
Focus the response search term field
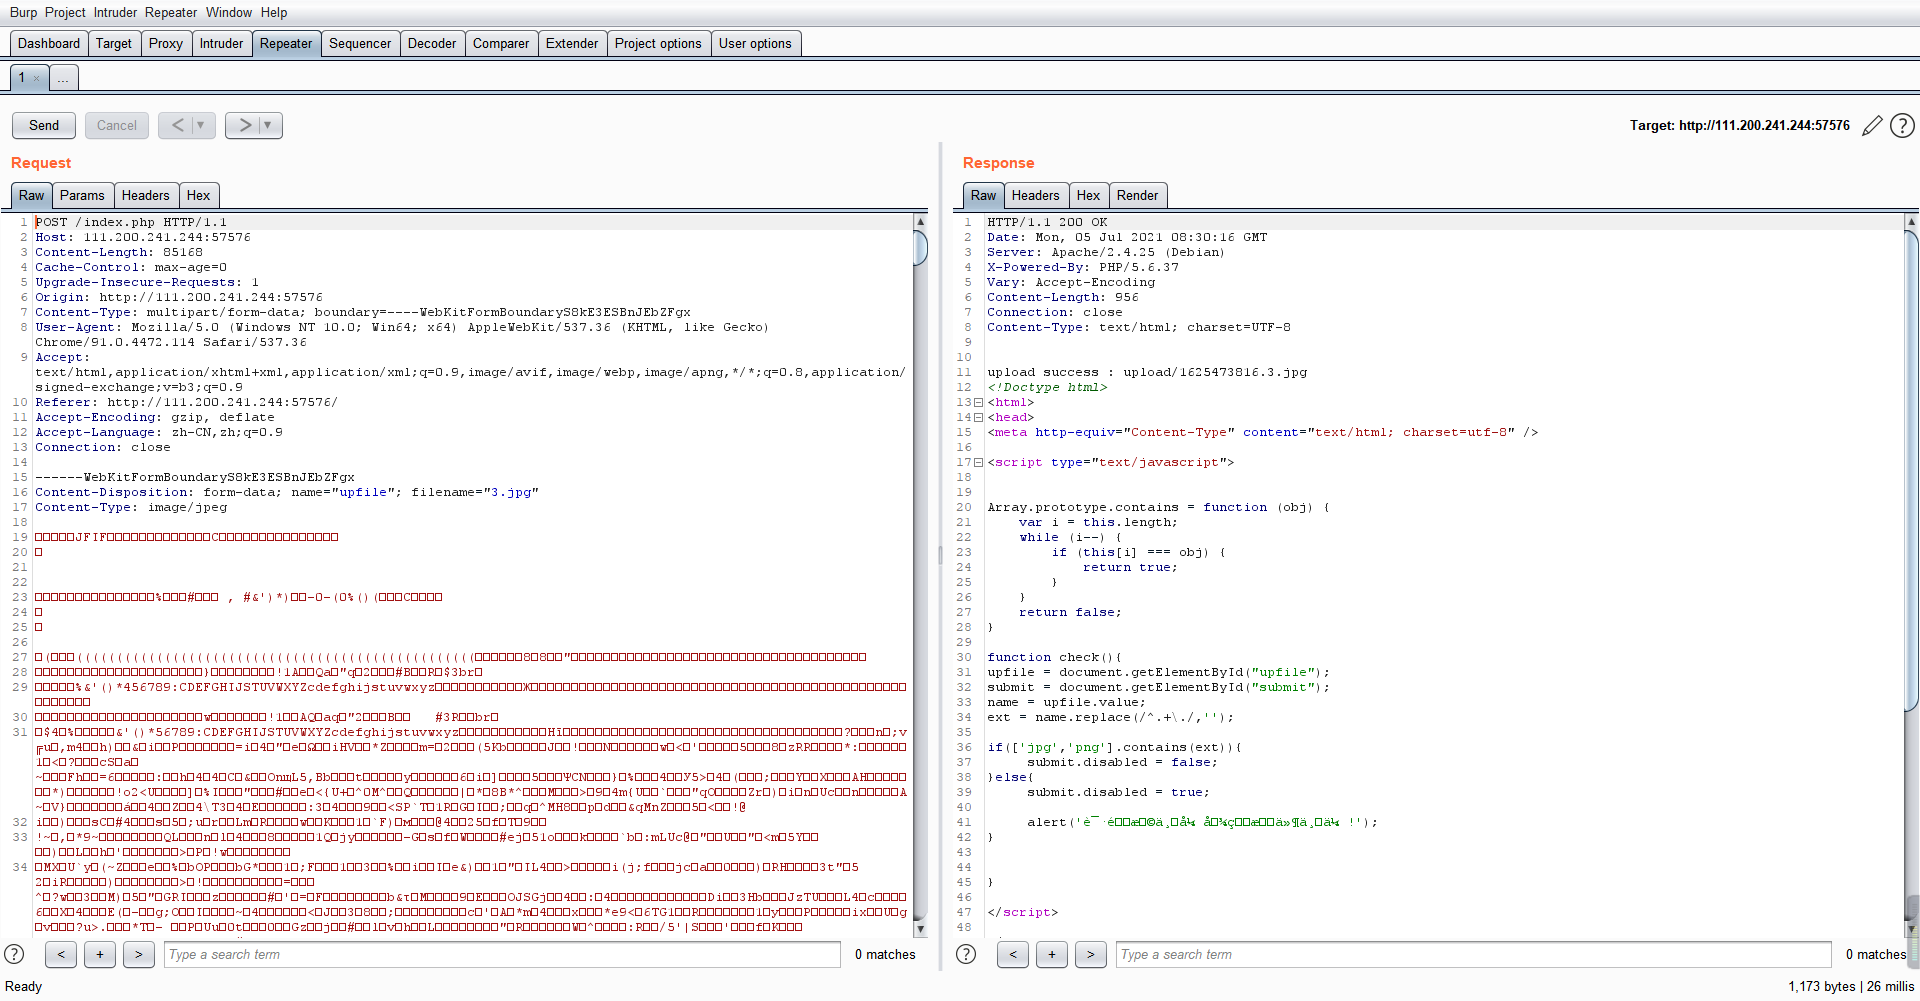point(1472,954)
